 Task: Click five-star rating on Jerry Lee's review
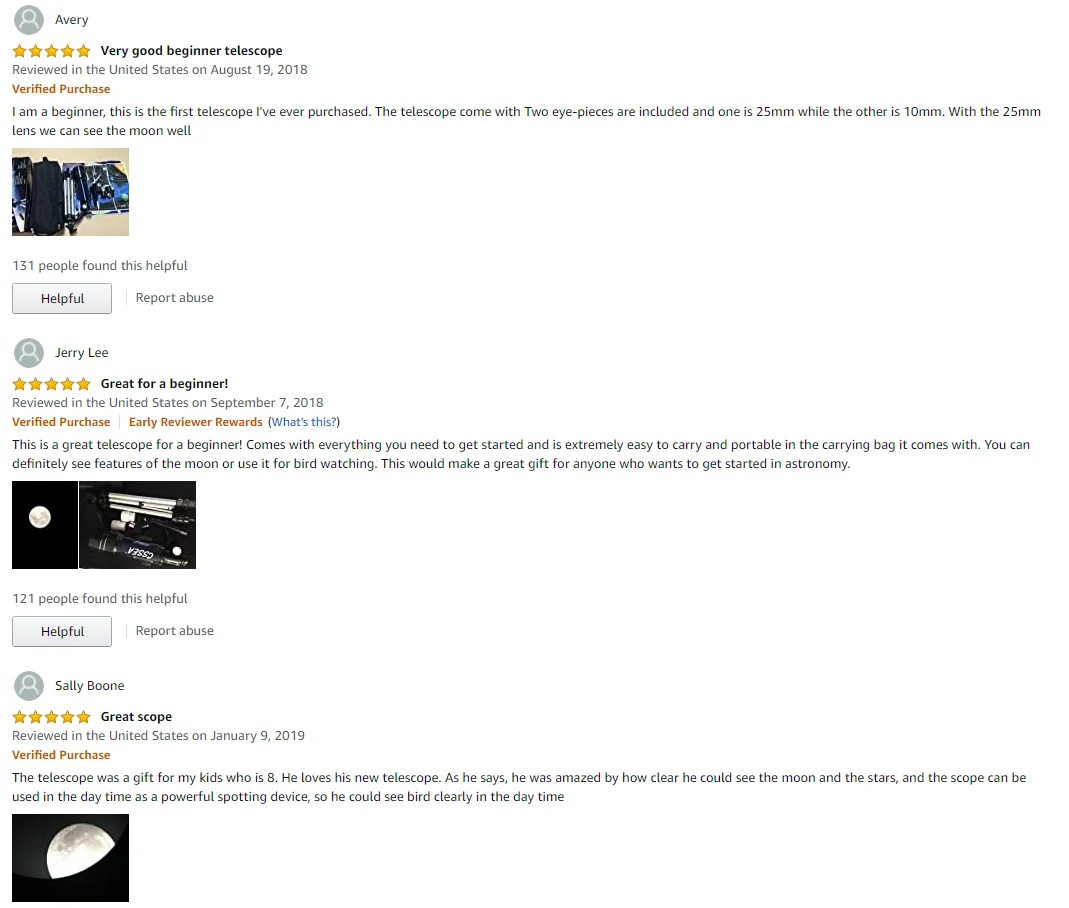[51, 384]
